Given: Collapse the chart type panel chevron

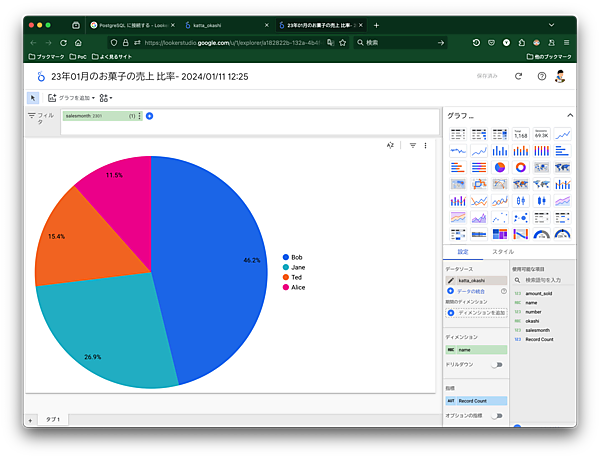Looking at the screenshot, I should (x=570, y=114).
